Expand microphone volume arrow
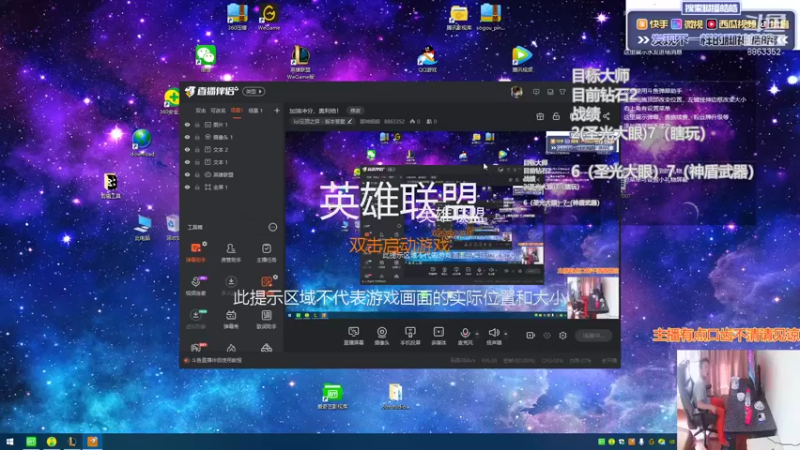Image resolution: width=800 pixels, height=450 pixels. coord(477,334)
